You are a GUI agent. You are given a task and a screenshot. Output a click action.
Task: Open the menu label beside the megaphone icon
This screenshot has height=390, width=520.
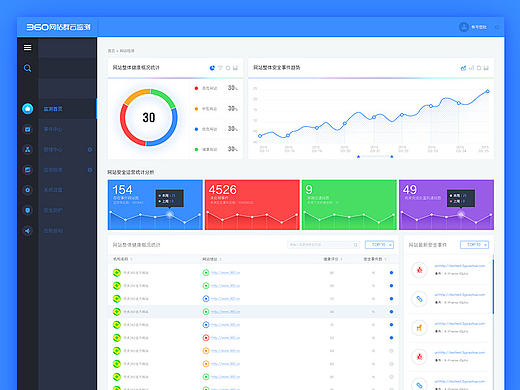[53, 231]
